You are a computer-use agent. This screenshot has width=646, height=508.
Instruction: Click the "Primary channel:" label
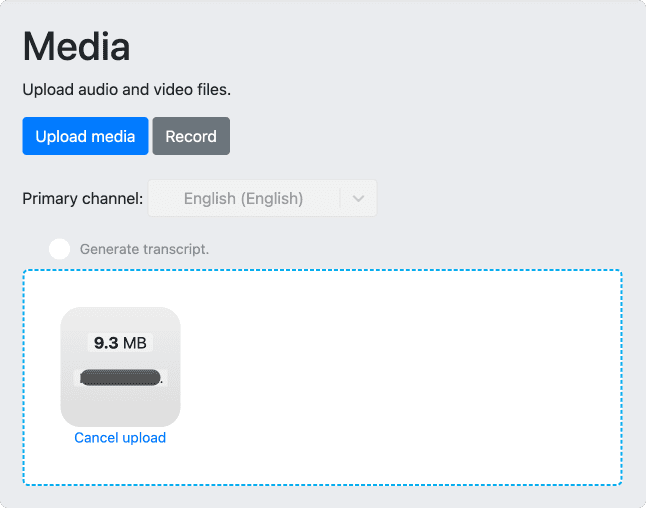coord(83,198)
